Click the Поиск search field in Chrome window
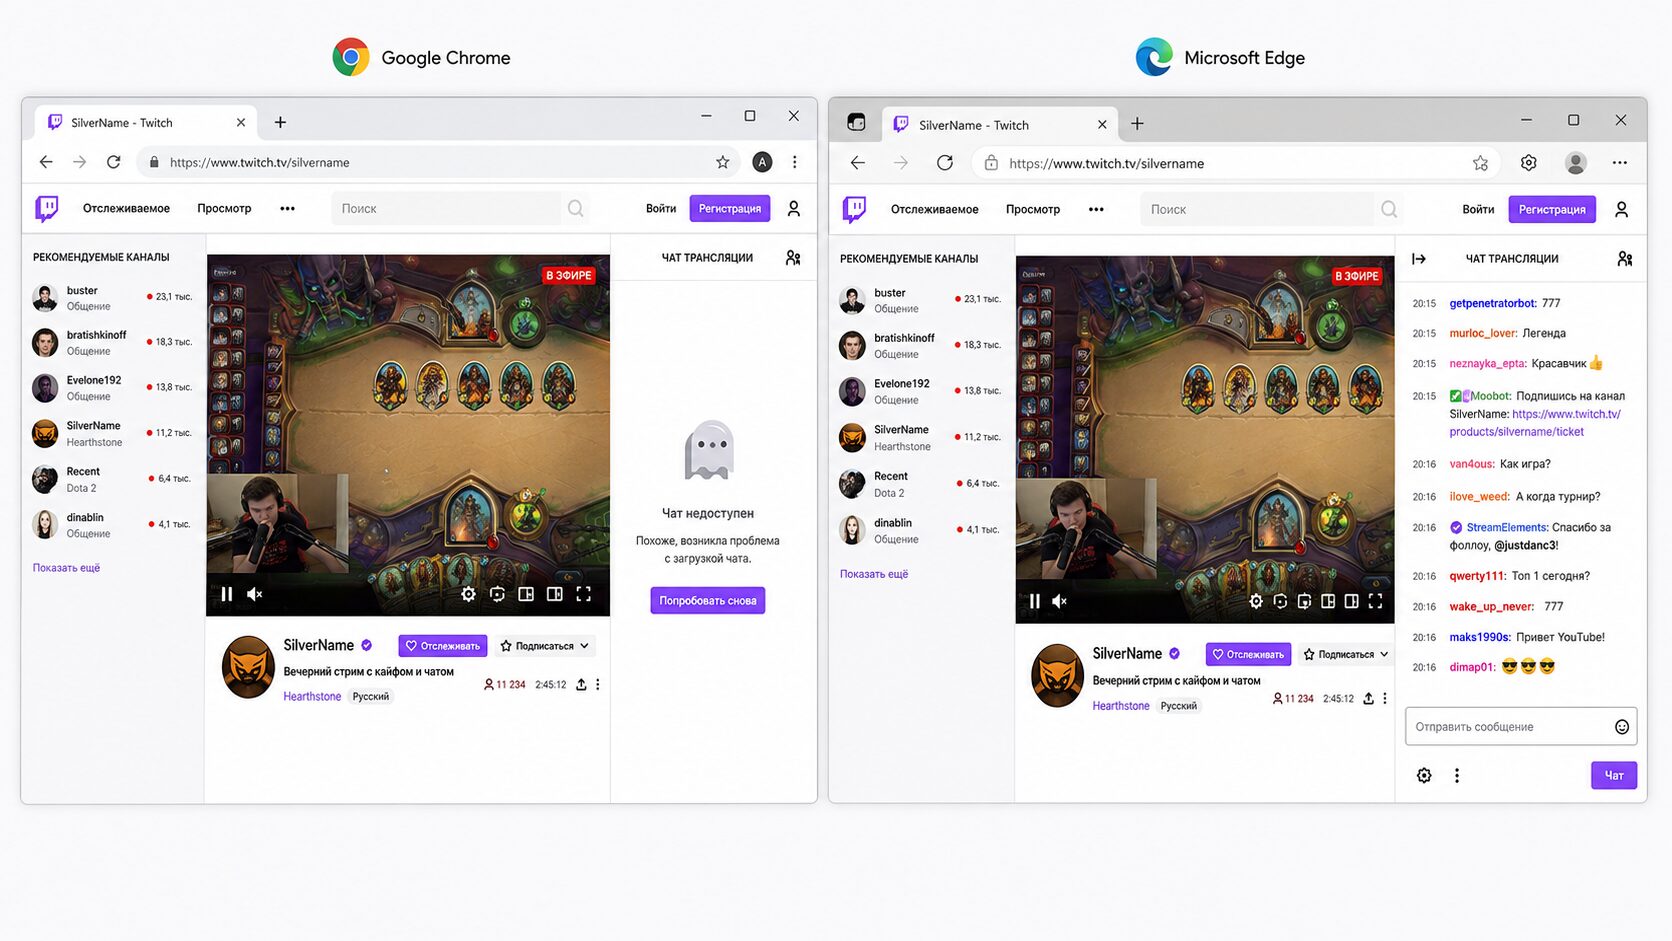This screenshot has height=941, width=1672. click(x=446, y=208)
